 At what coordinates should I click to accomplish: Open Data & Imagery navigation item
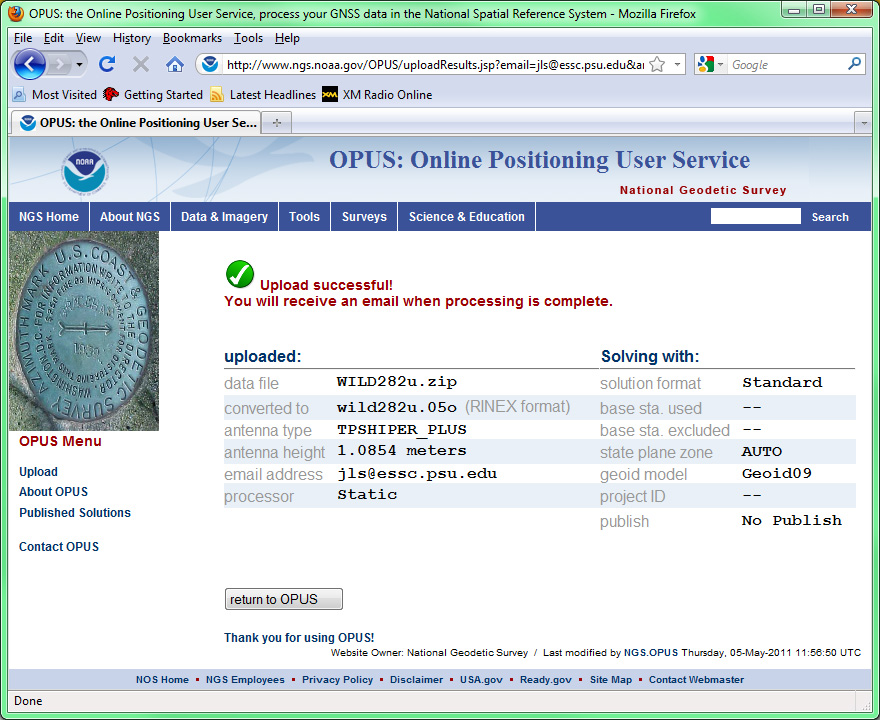[x=224, y=217]
